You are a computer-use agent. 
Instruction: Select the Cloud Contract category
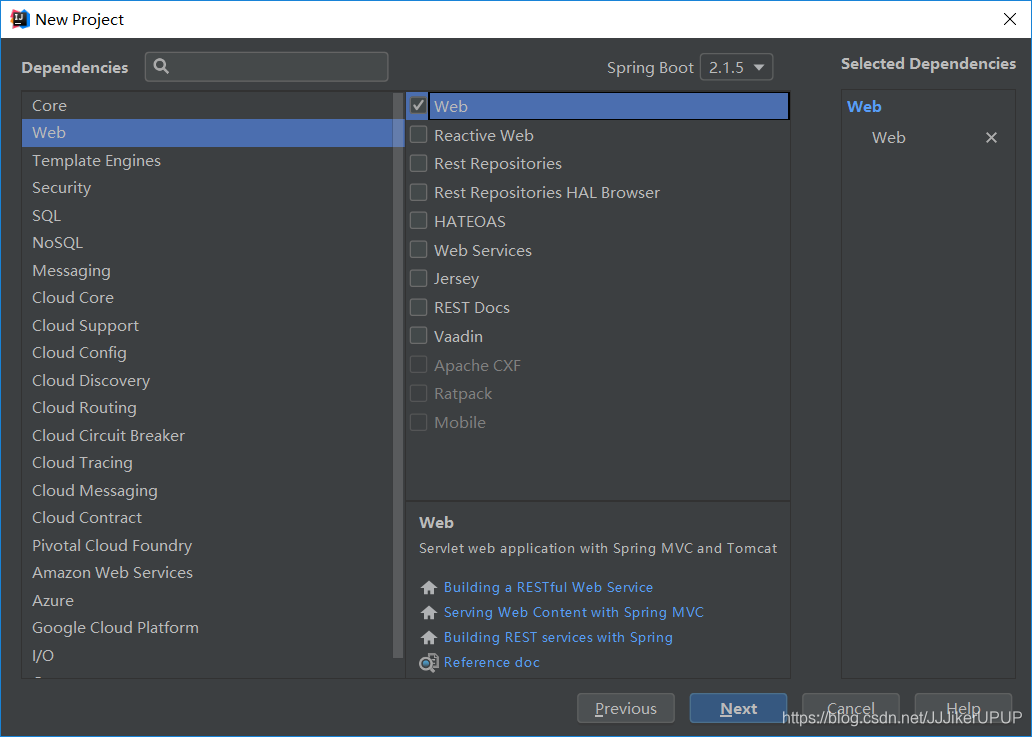[207, 518]
